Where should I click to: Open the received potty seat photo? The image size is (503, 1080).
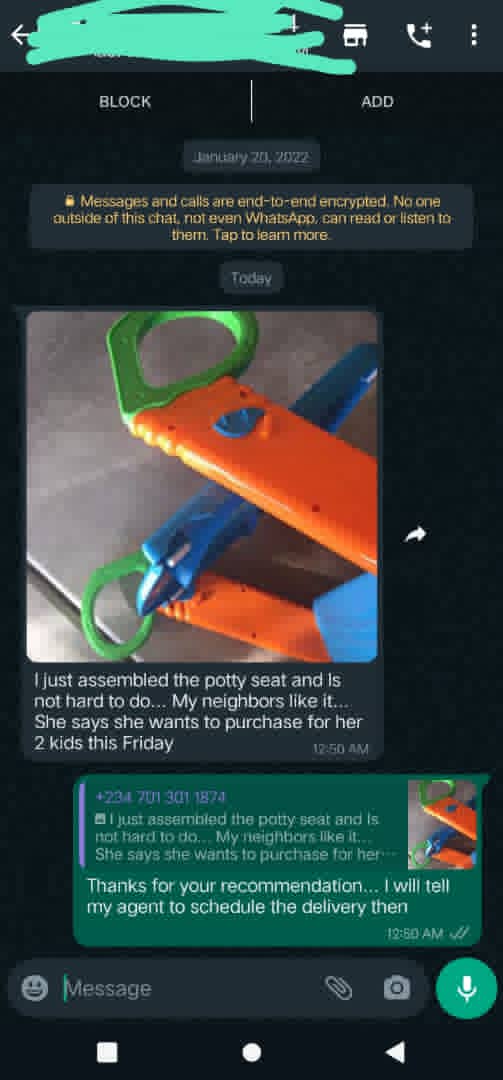click(x=202, y=486)
